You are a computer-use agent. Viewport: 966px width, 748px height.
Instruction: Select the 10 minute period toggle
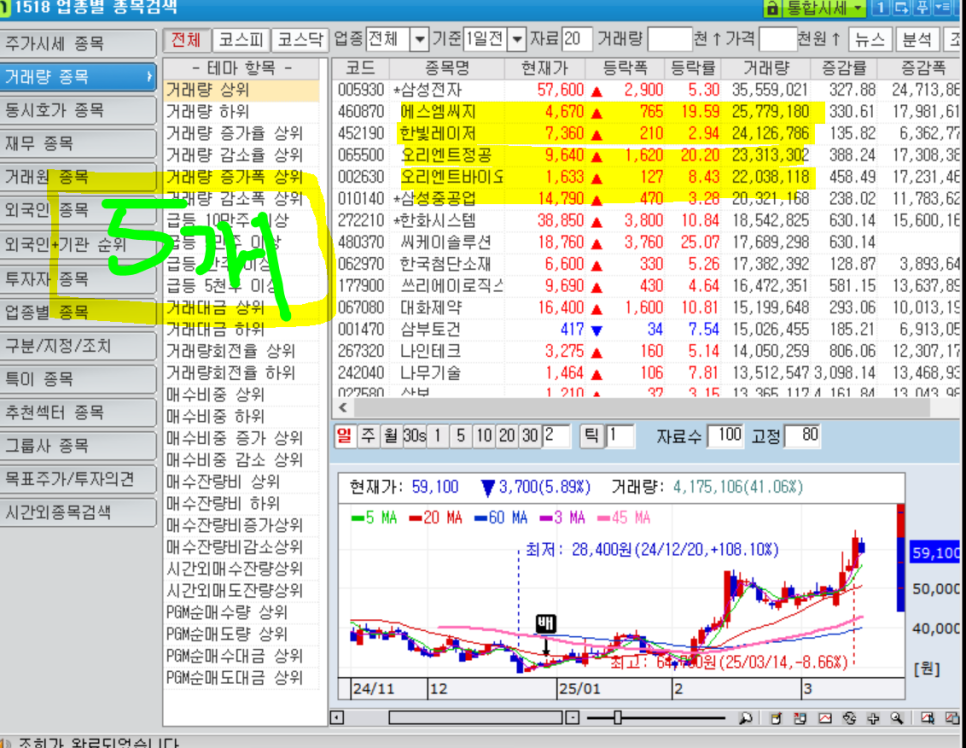click(x=484, y=436)
